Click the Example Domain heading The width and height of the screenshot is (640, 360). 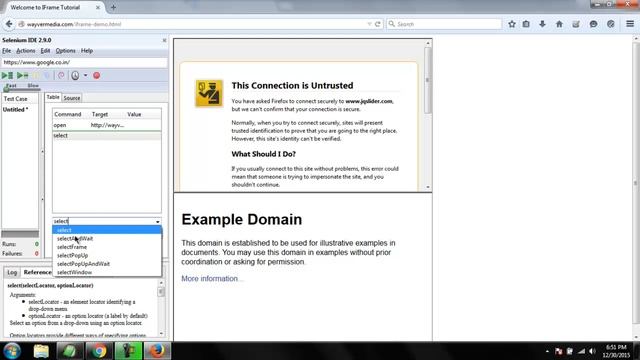[242, 220]
